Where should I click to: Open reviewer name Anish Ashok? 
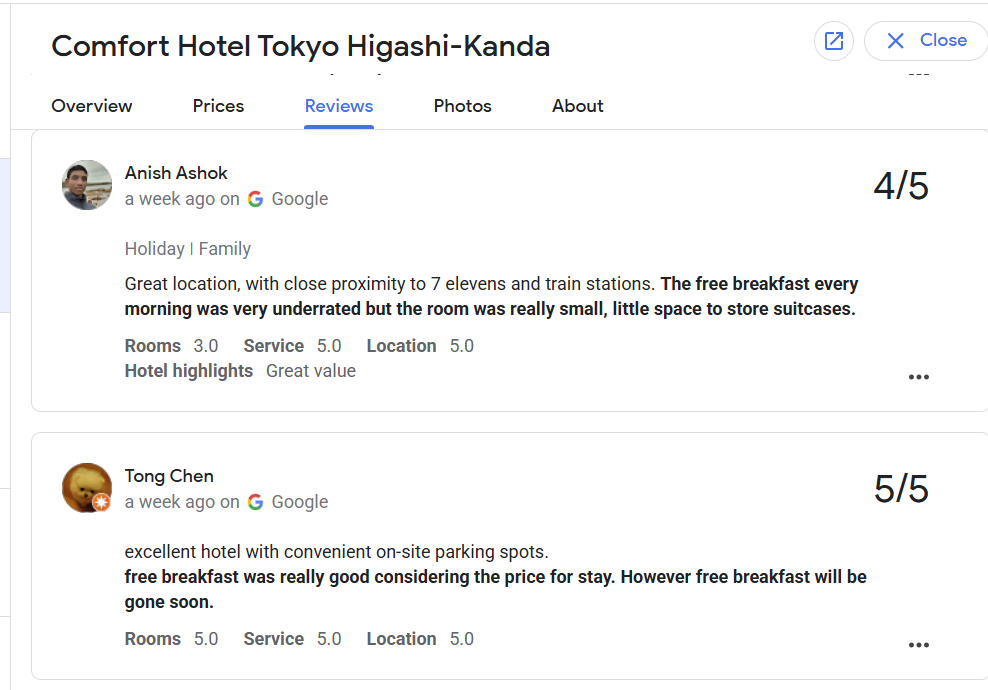pyautogui.click(x=176, y=173)
